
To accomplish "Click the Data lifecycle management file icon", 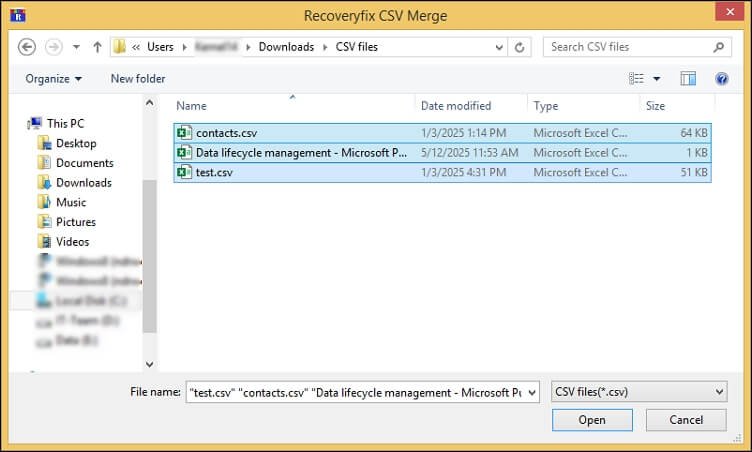I will pos(185,152).
